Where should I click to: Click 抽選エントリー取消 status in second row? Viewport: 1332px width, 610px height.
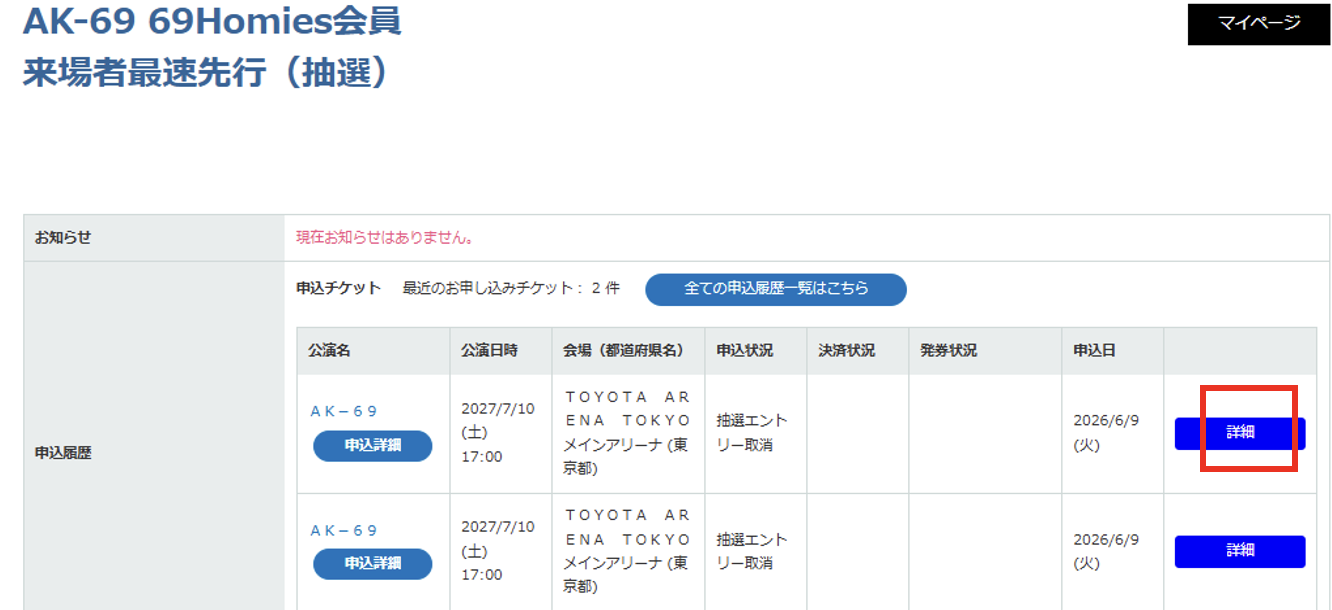pos(752,551)
